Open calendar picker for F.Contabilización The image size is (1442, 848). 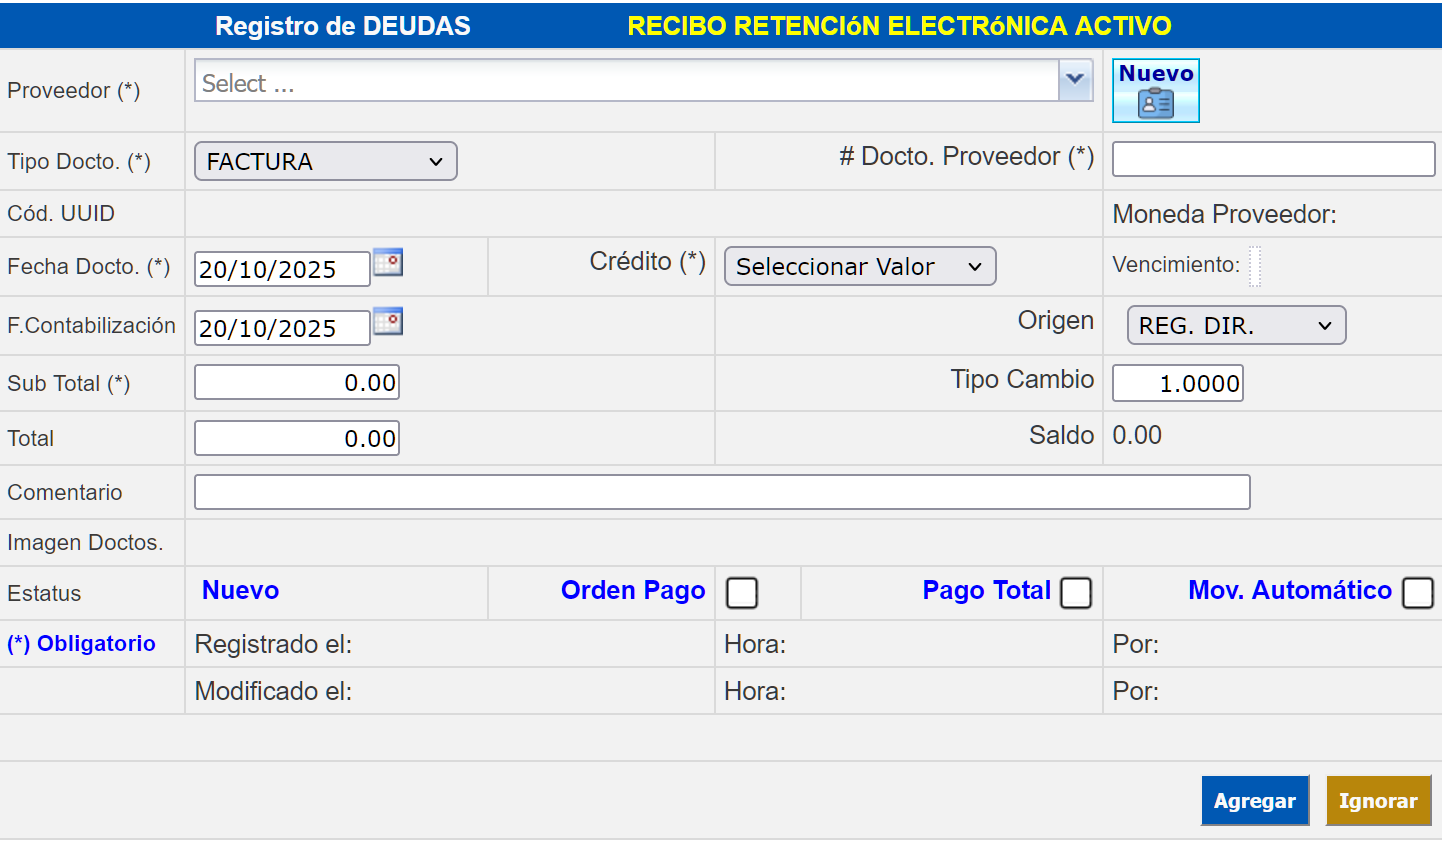pyautogui.click(x=388, y=322)
